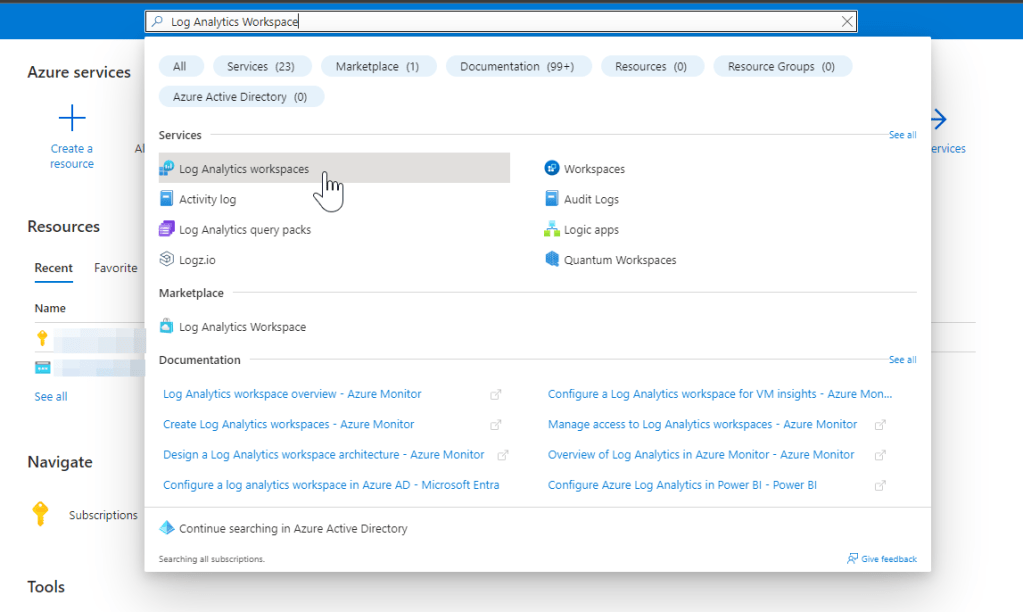
Task: Click the Activity log icon
Action: [167, 199]
